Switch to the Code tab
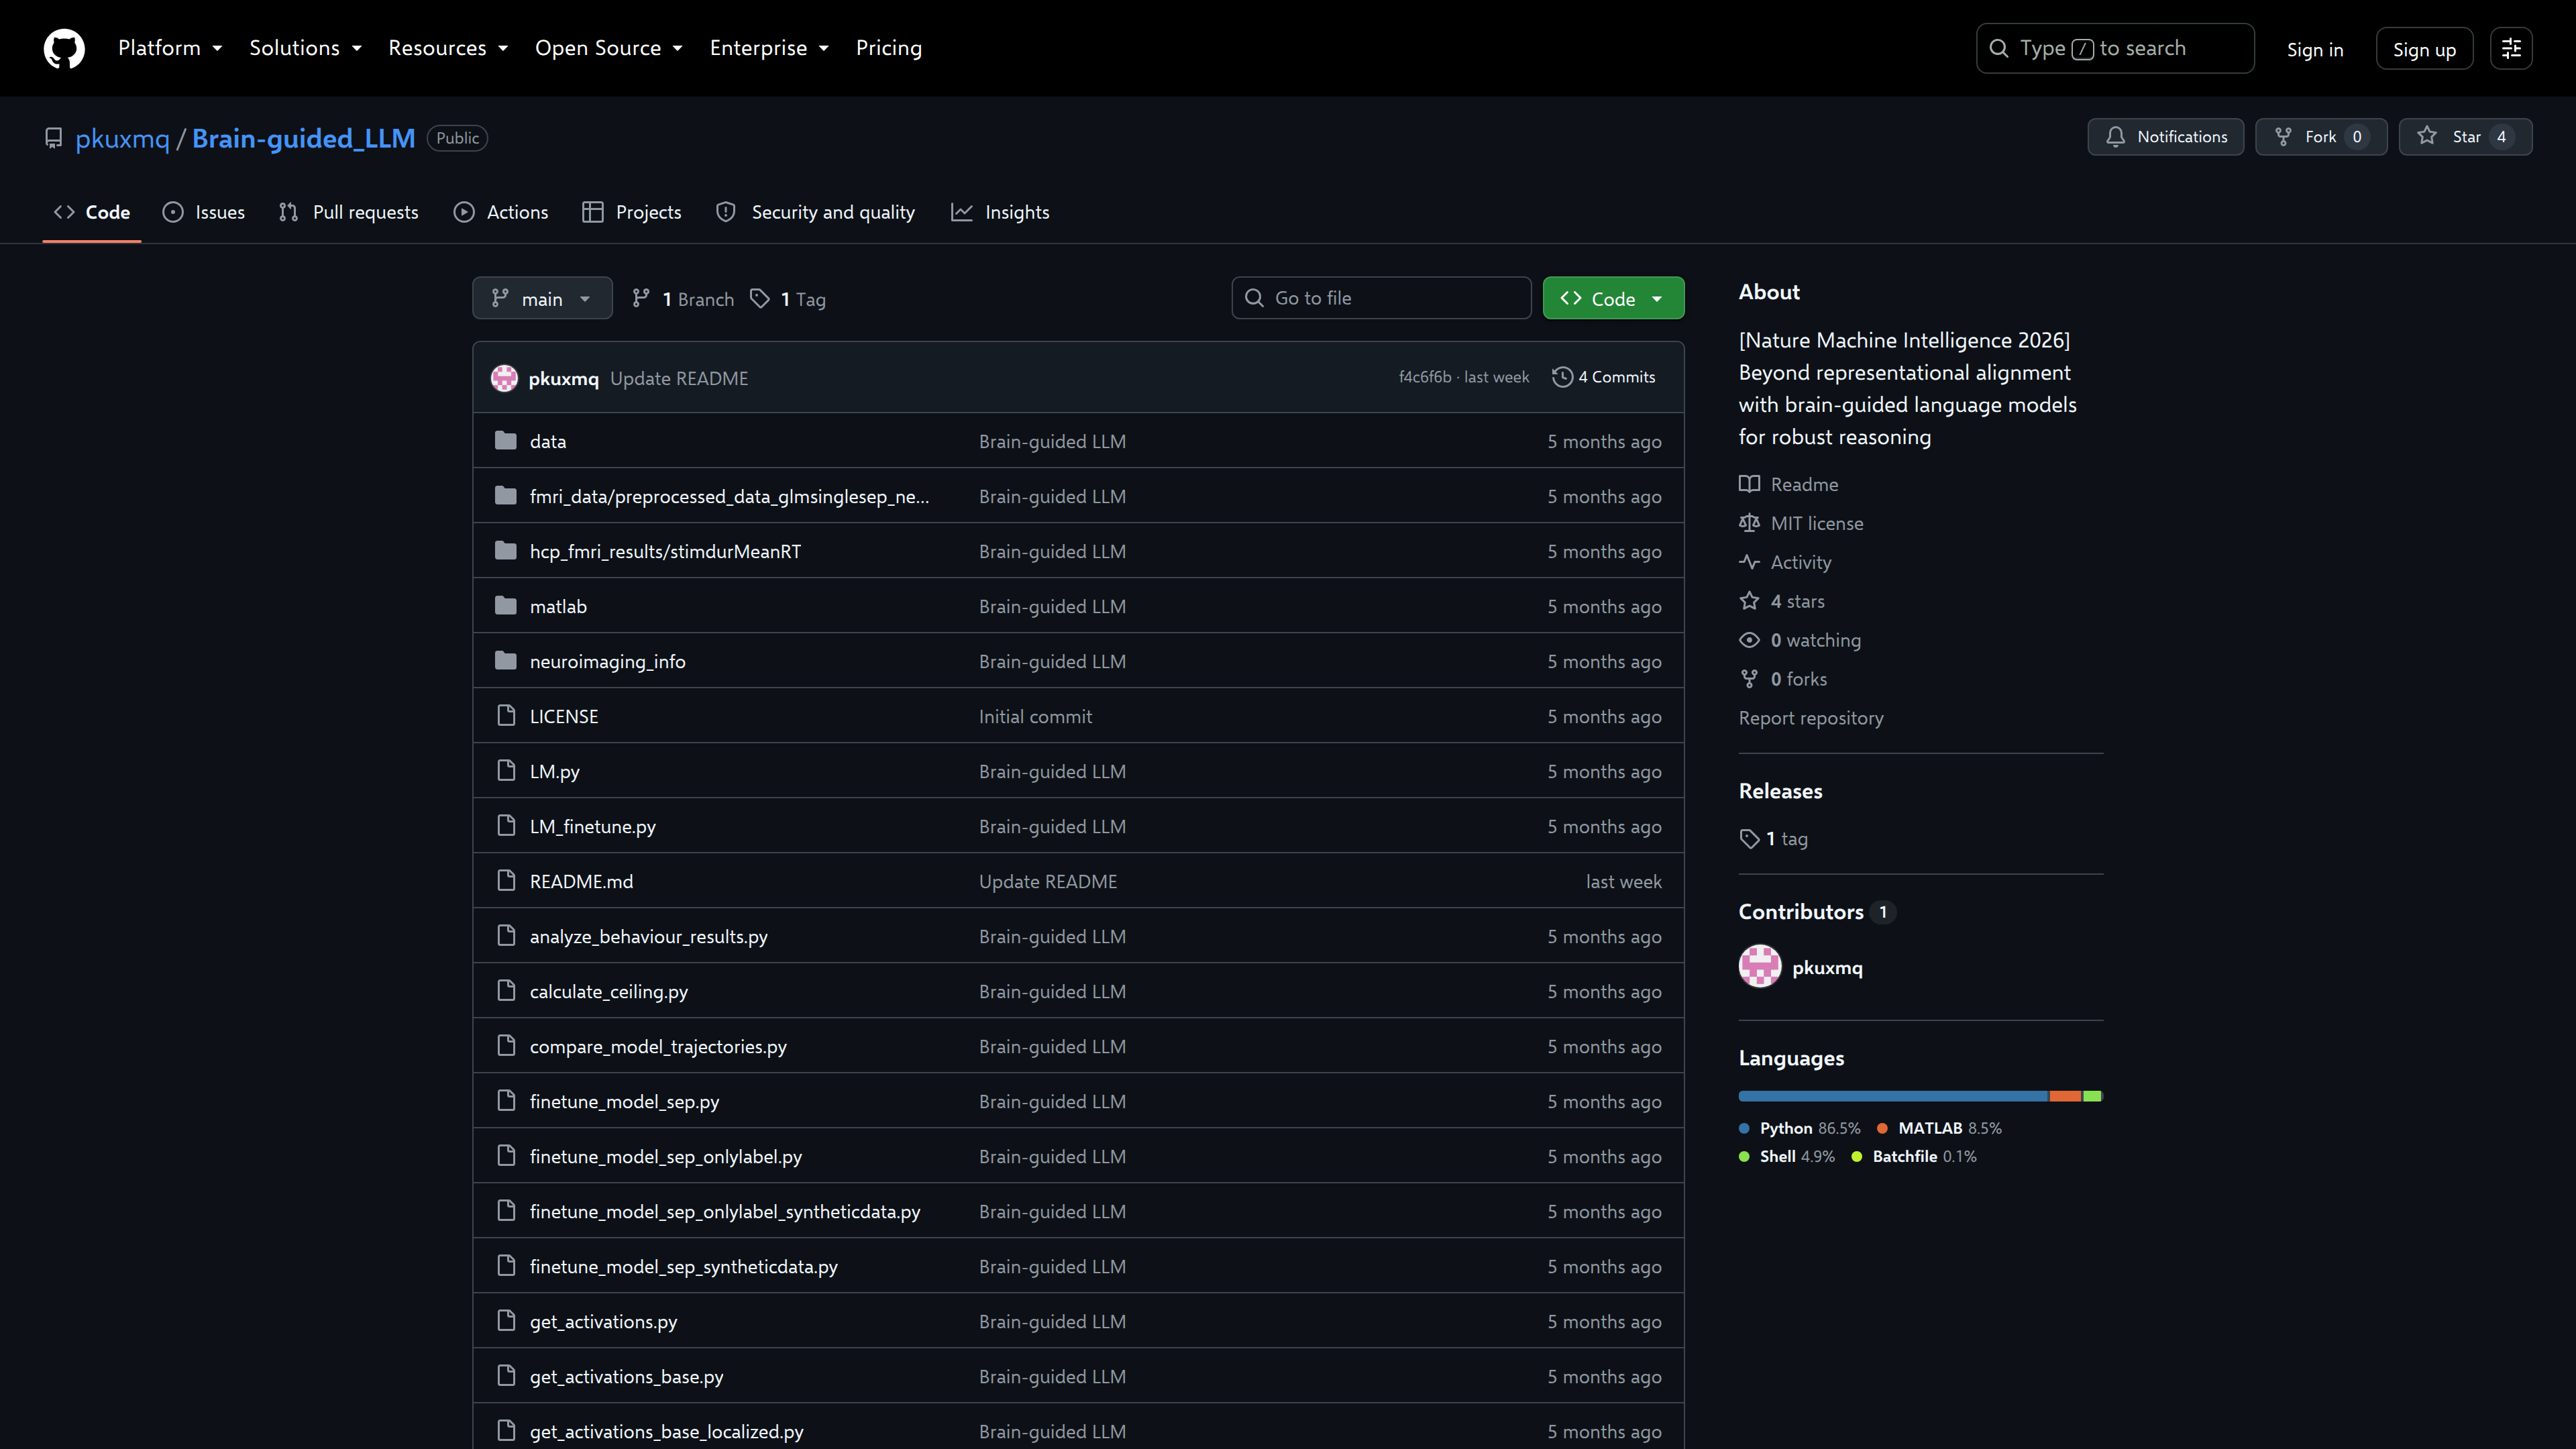The height and width of the screenshot is (1449, 2576). [92, 212]
